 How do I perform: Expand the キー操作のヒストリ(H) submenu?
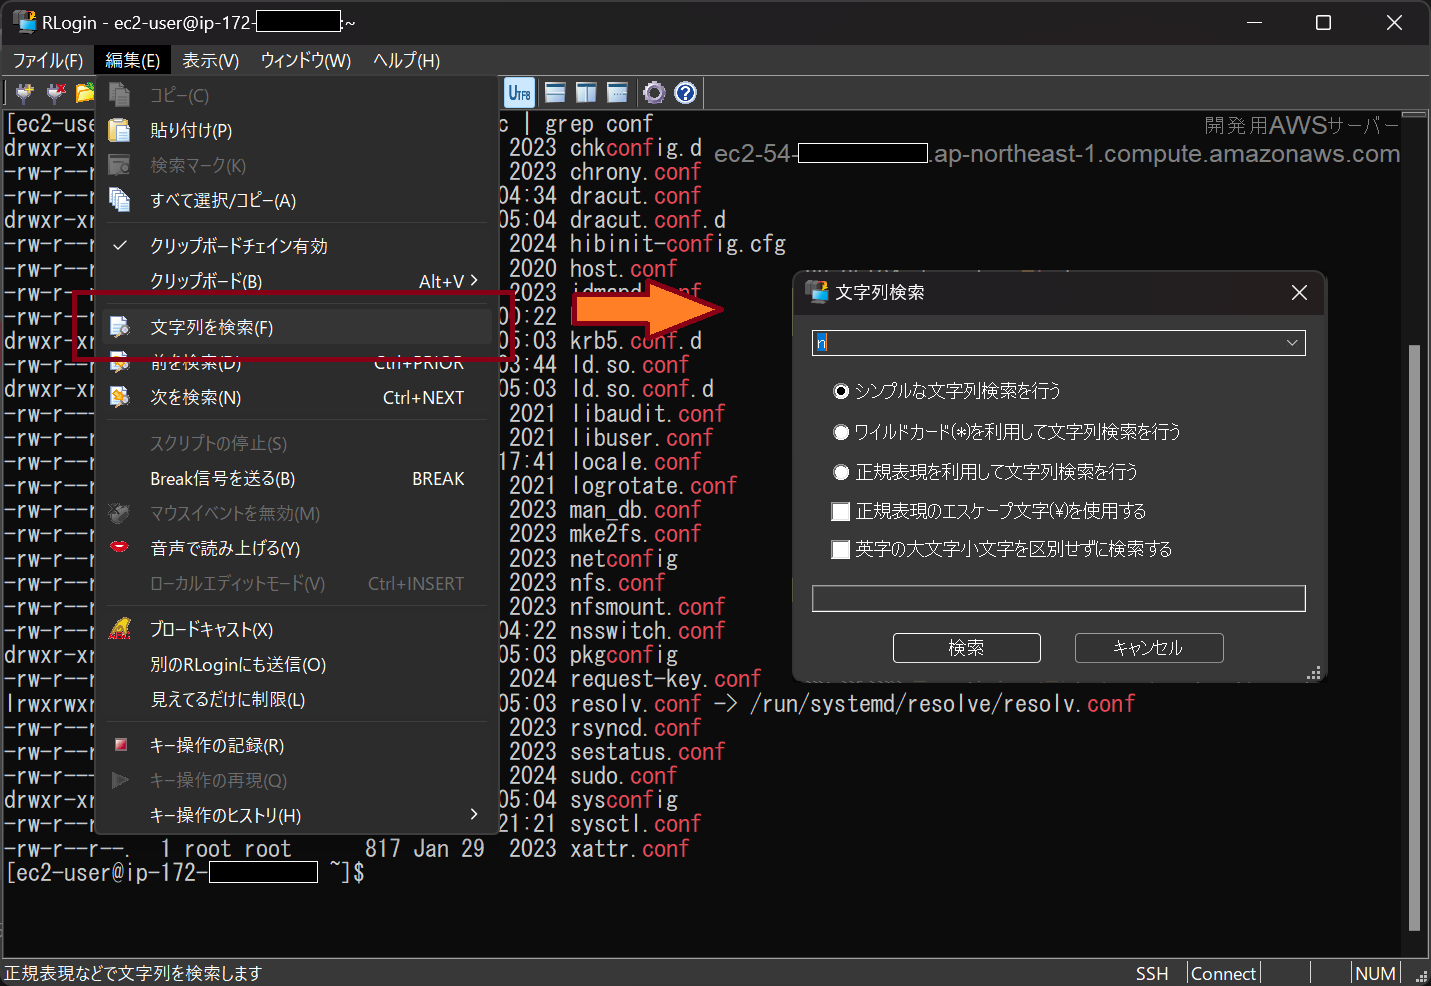(x=300, y=815)
